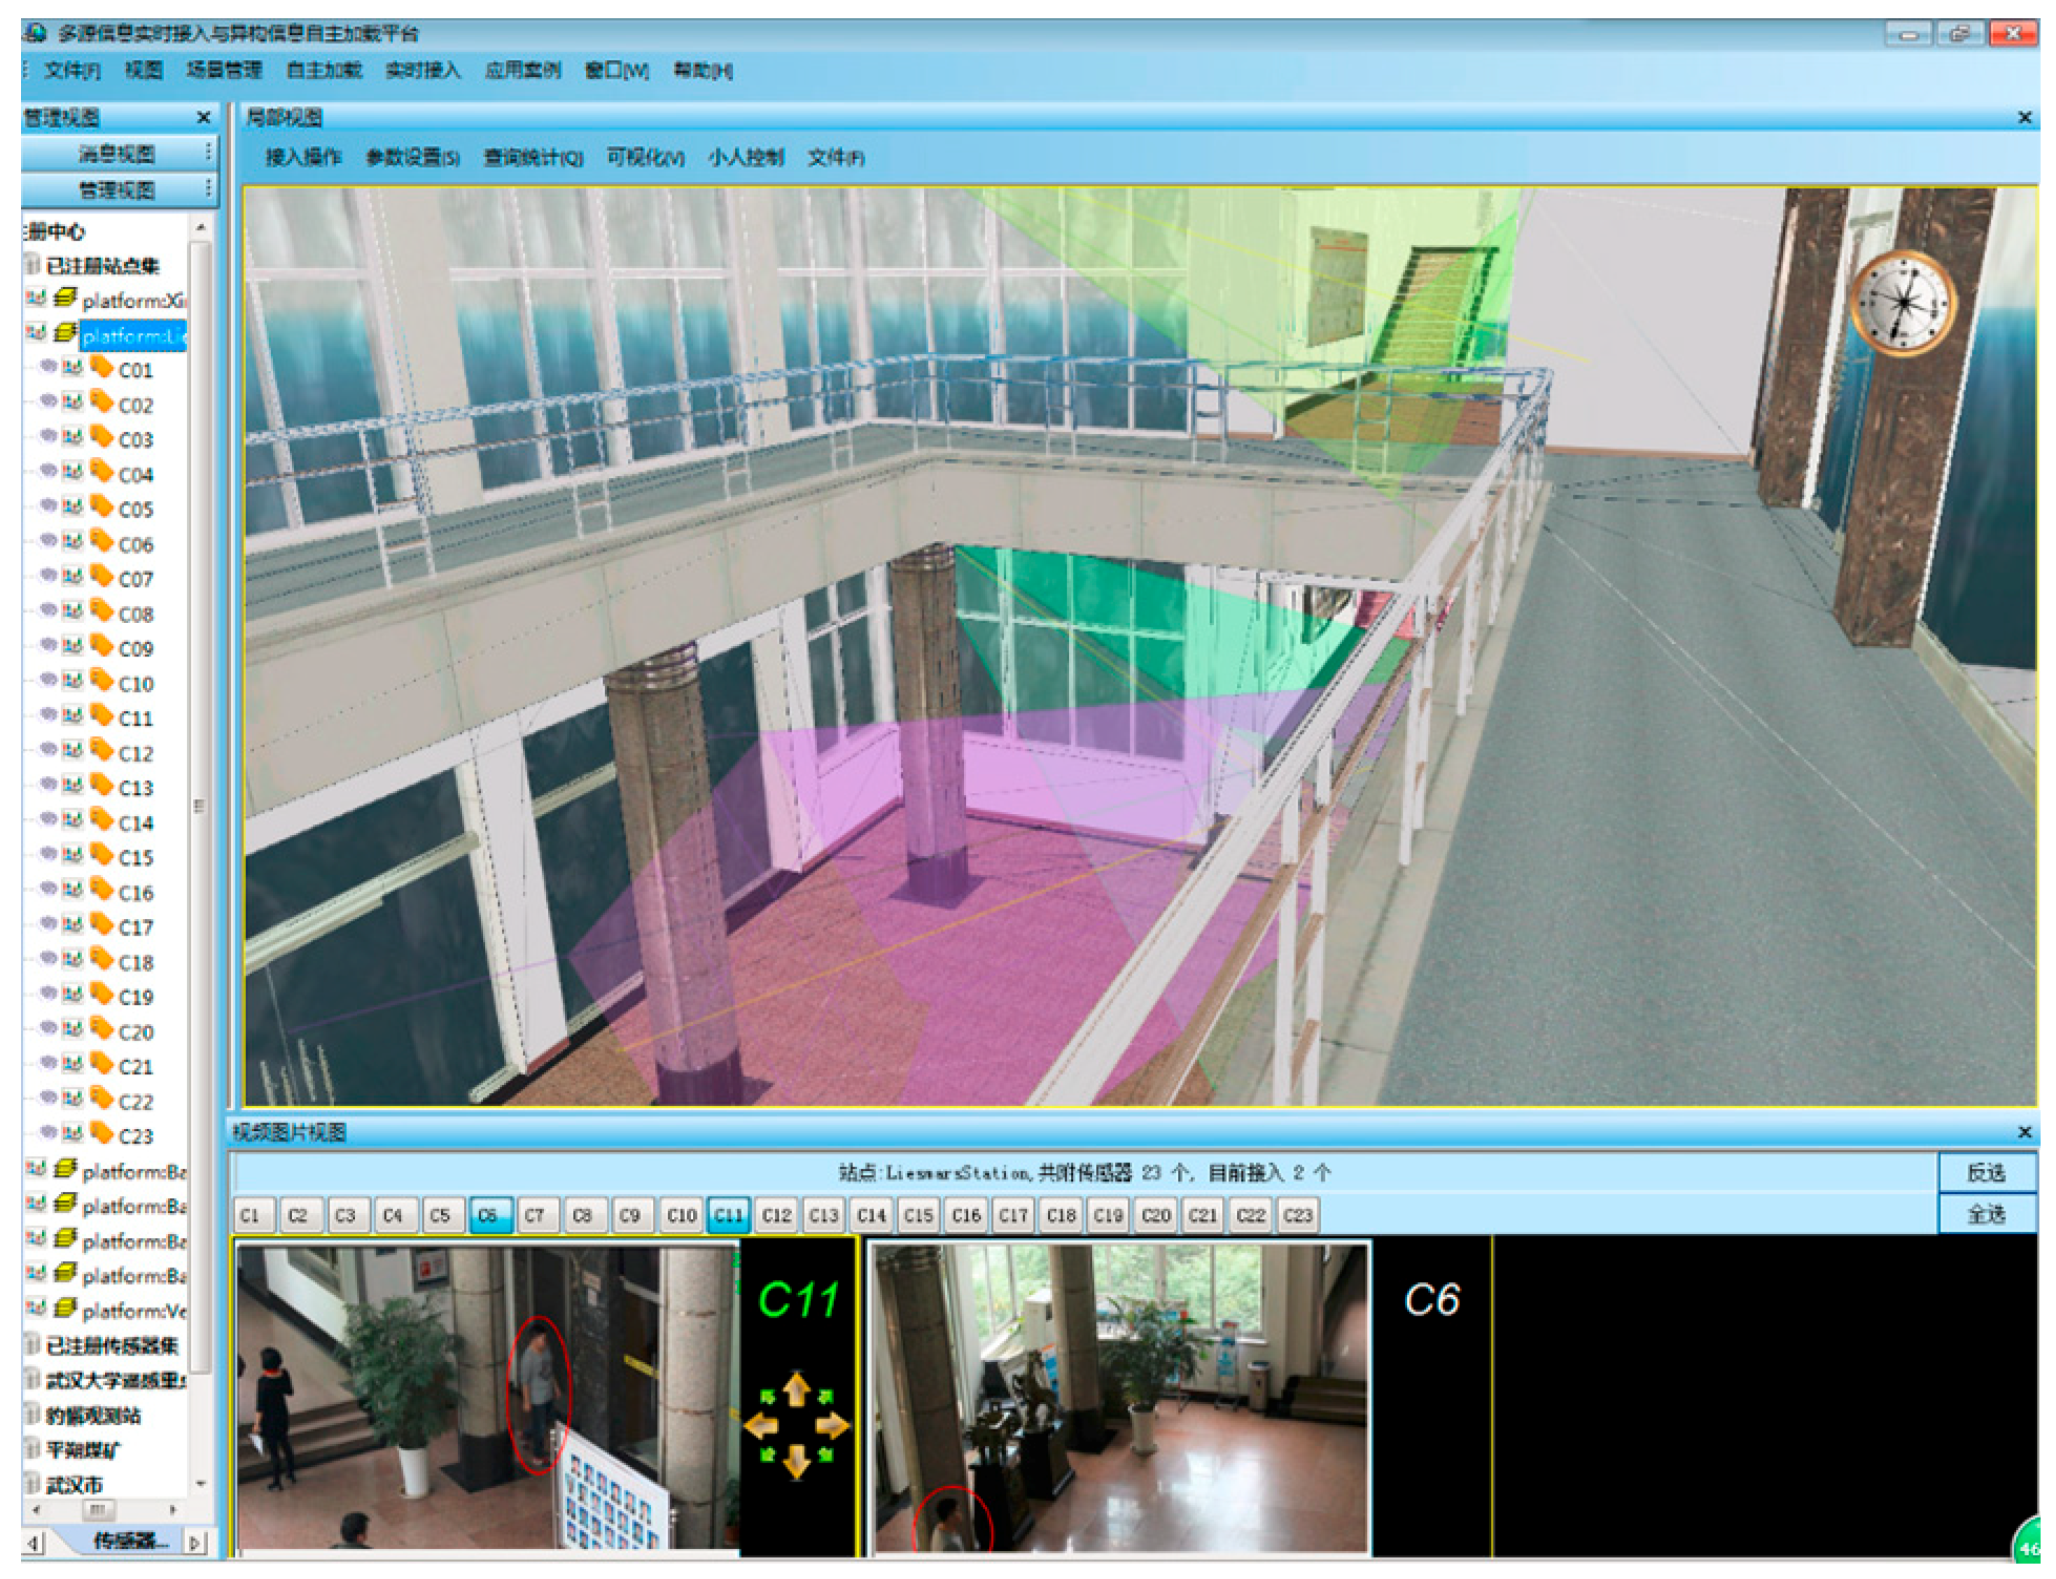Pan camera C11 left with the left arrow
This screenshot has width=2056, height=1579.
[x=762, y=1425]
